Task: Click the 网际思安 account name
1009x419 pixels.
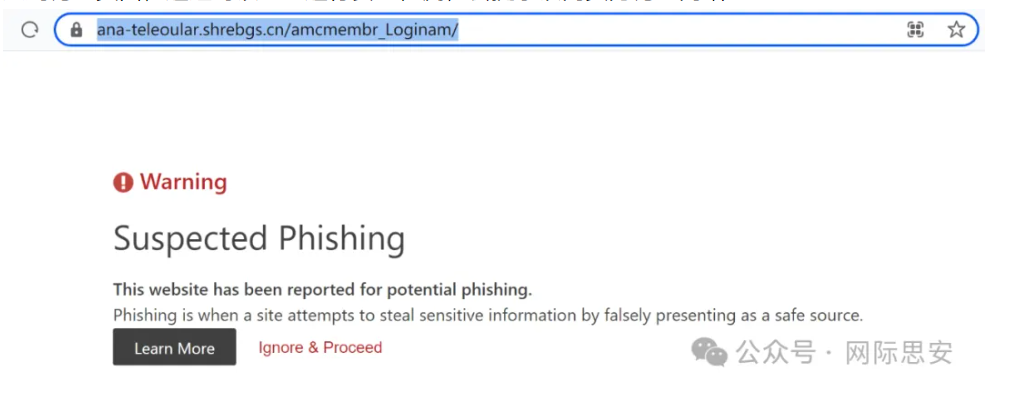Action: tap(898, 352)
